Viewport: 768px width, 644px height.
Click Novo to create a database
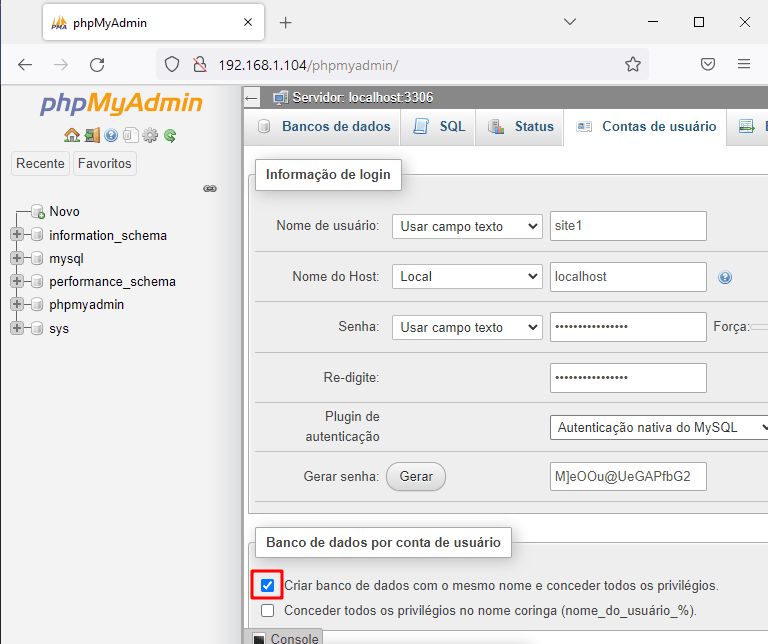click(x=64, y=212)
